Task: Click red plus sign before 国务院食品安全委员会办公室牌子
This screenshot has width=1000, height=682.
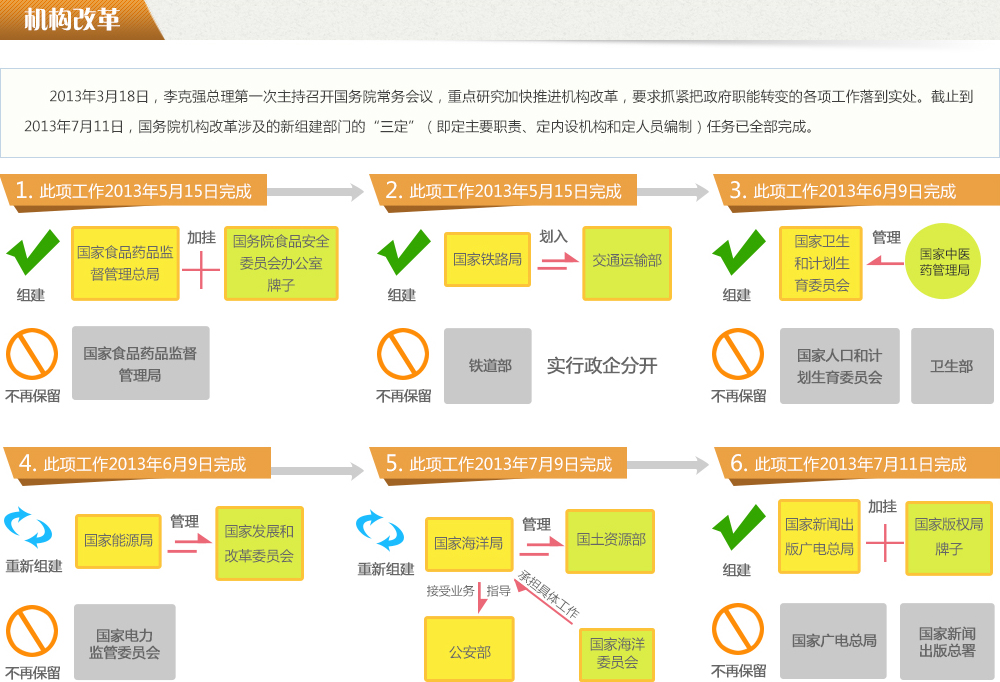Action: (x=201, y=270)
